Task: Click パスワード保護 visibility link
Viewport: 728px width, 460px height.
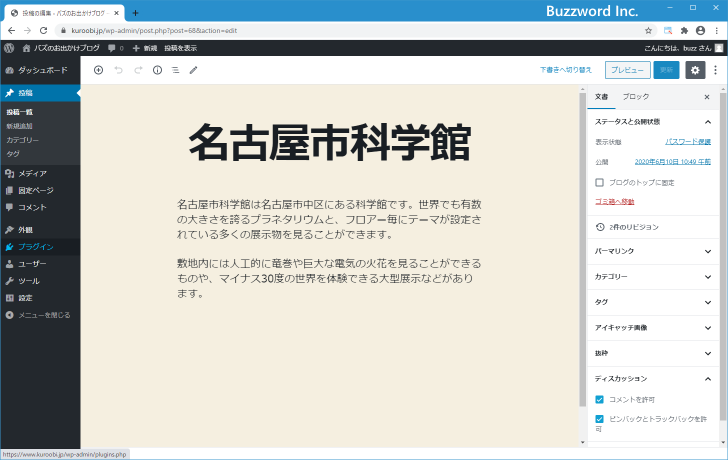Action: tap(688, 142)
